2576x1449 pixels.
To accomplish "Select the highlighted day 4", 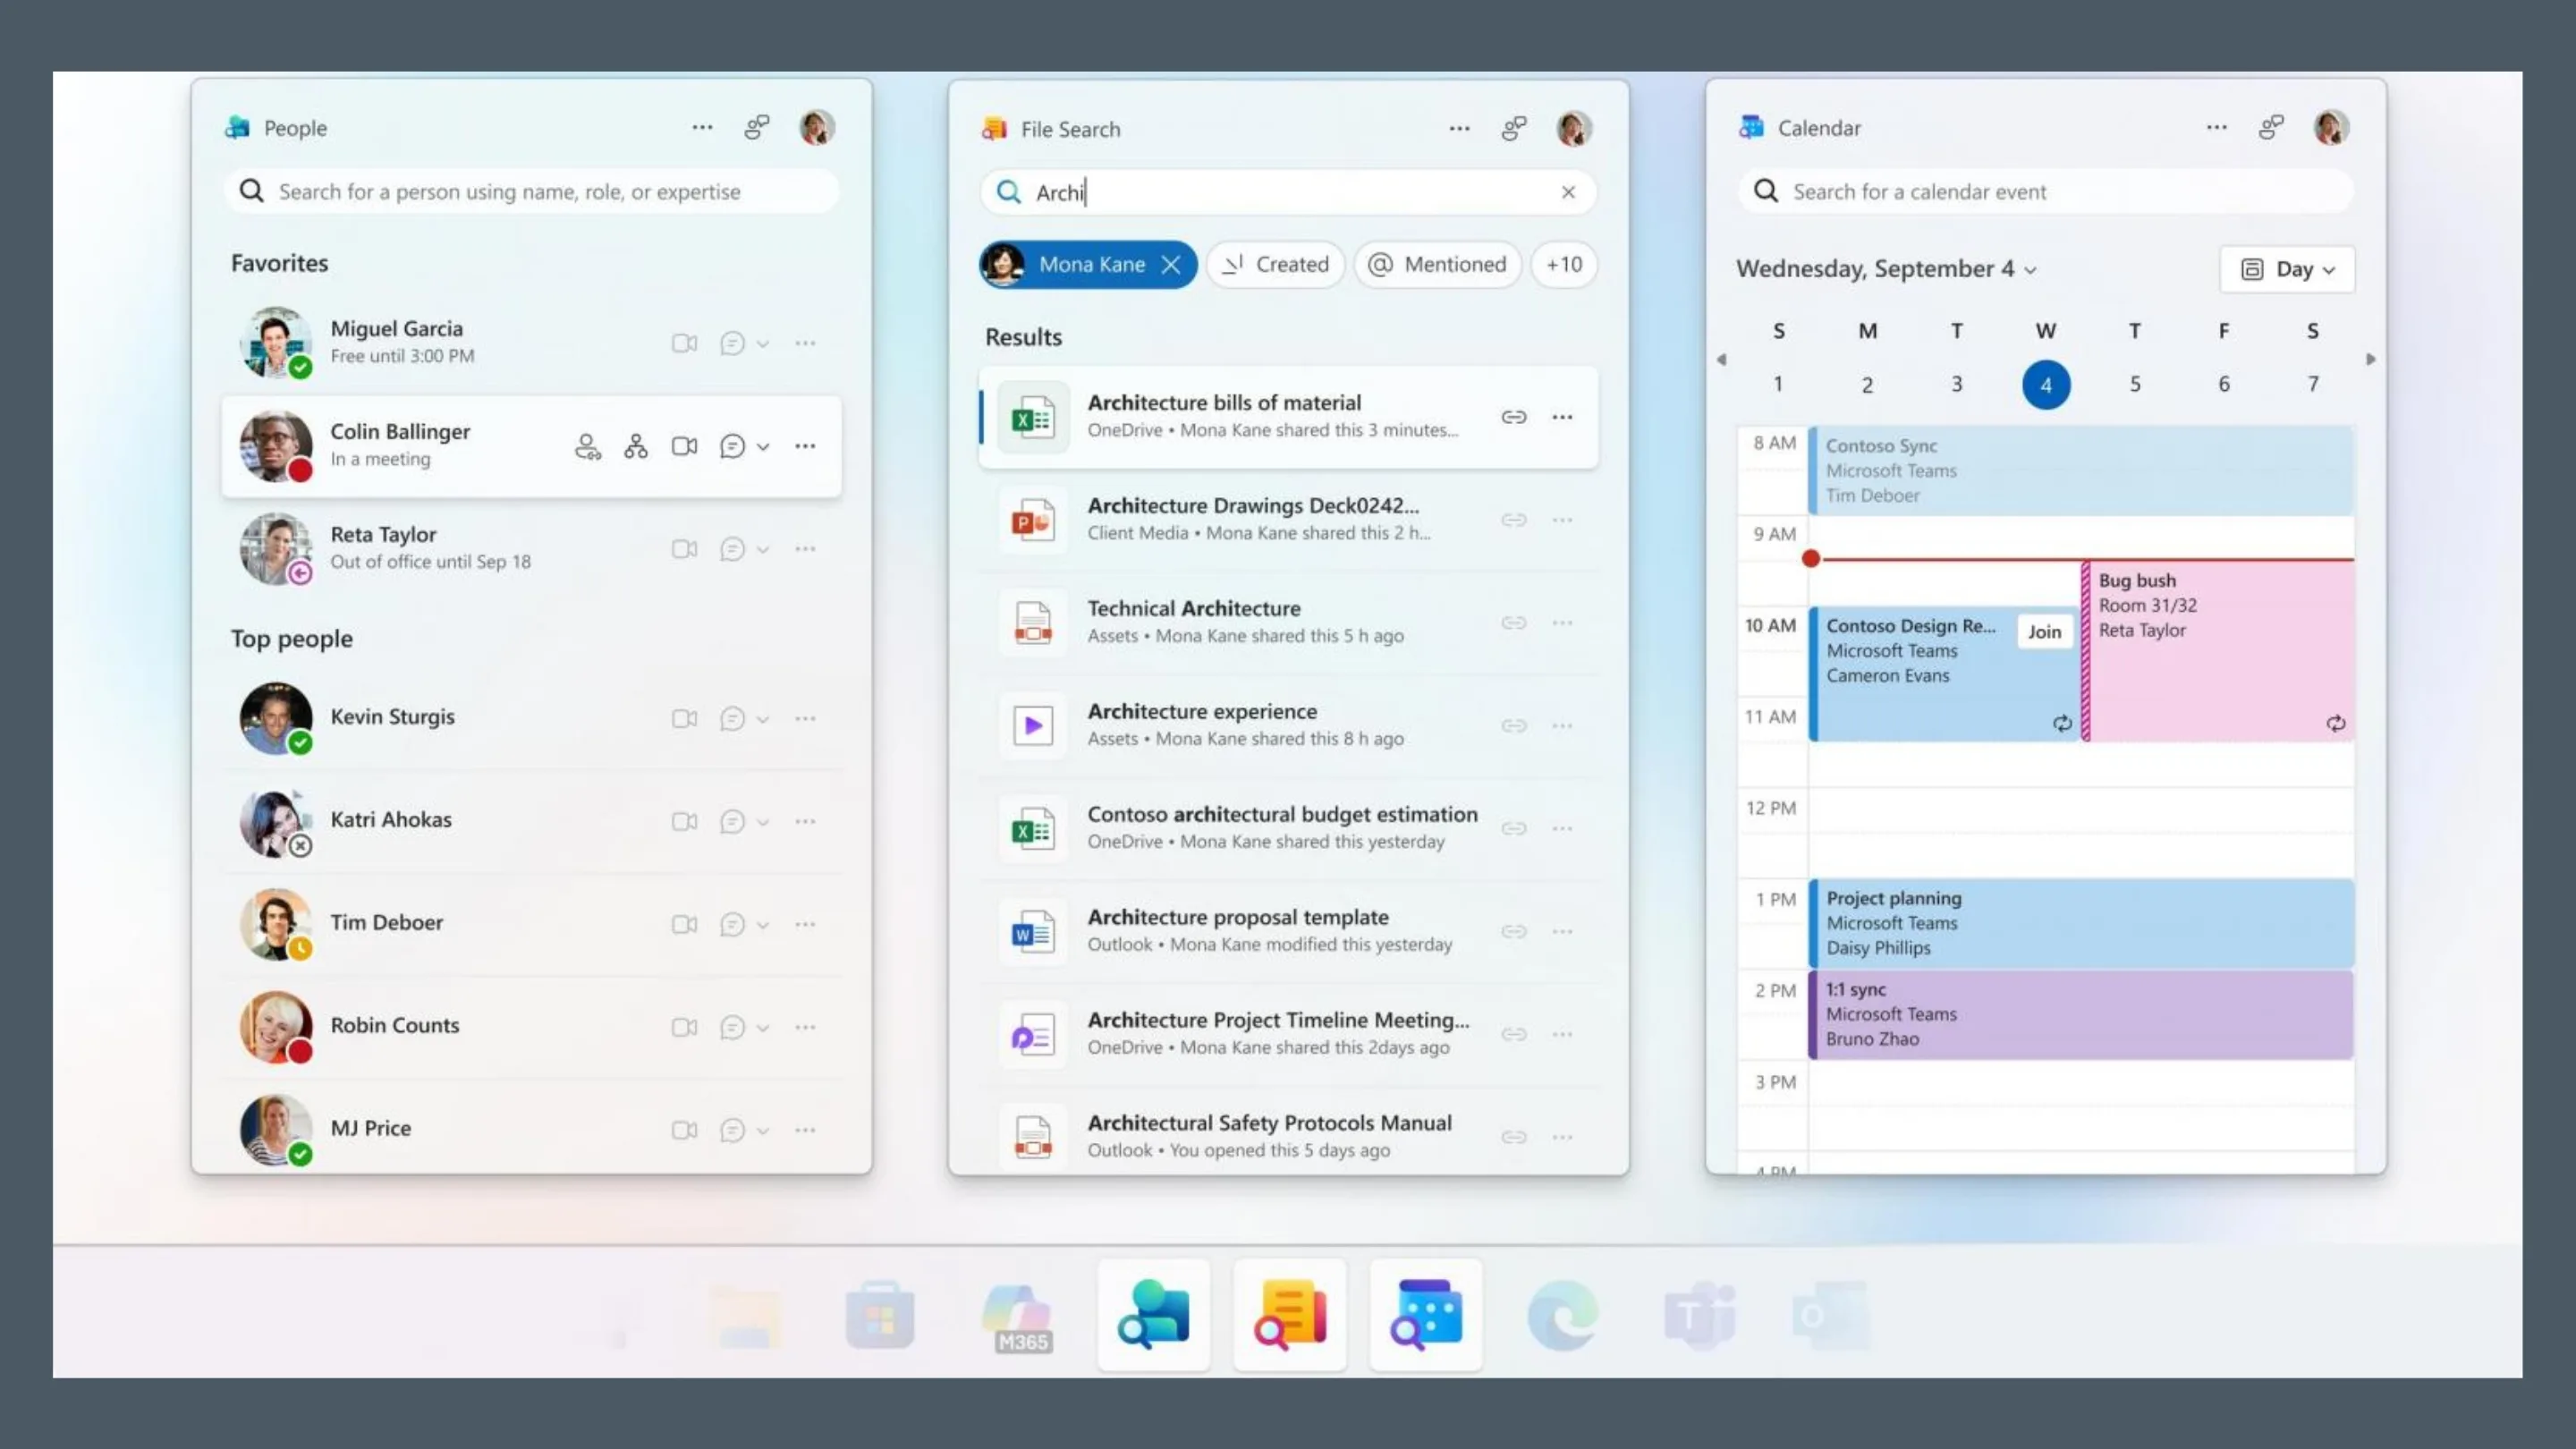I will coord(2046,385).
